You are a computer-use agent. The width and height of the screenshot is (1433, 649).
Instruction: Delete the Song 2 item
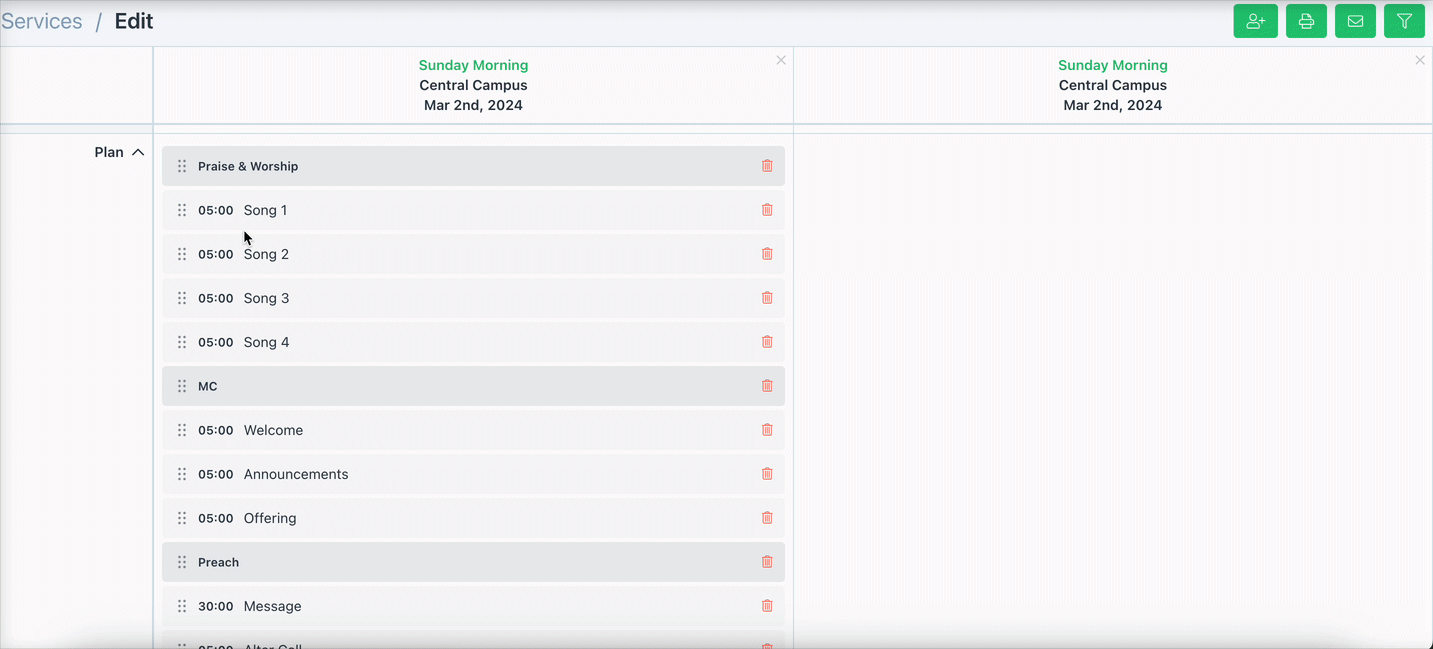[767, 254]
